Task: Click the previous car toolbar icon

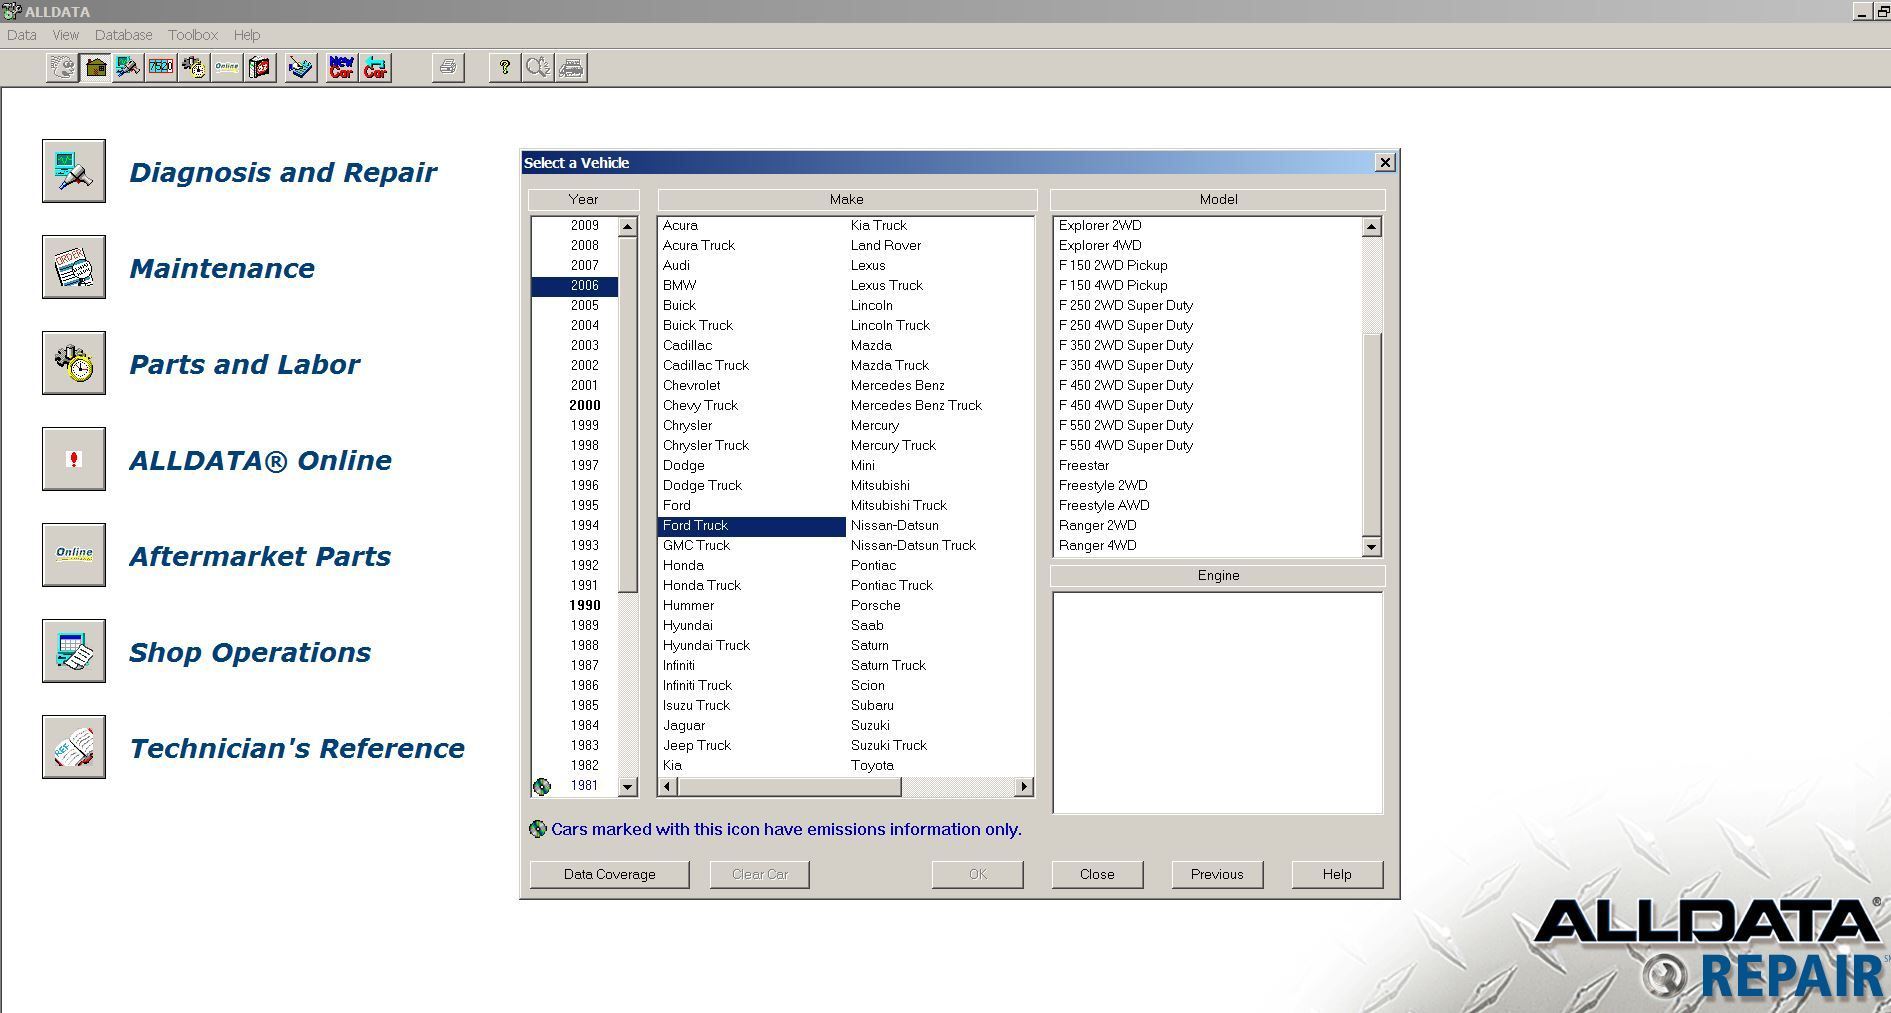Action: pyautogui.click(x=375, y=68)
